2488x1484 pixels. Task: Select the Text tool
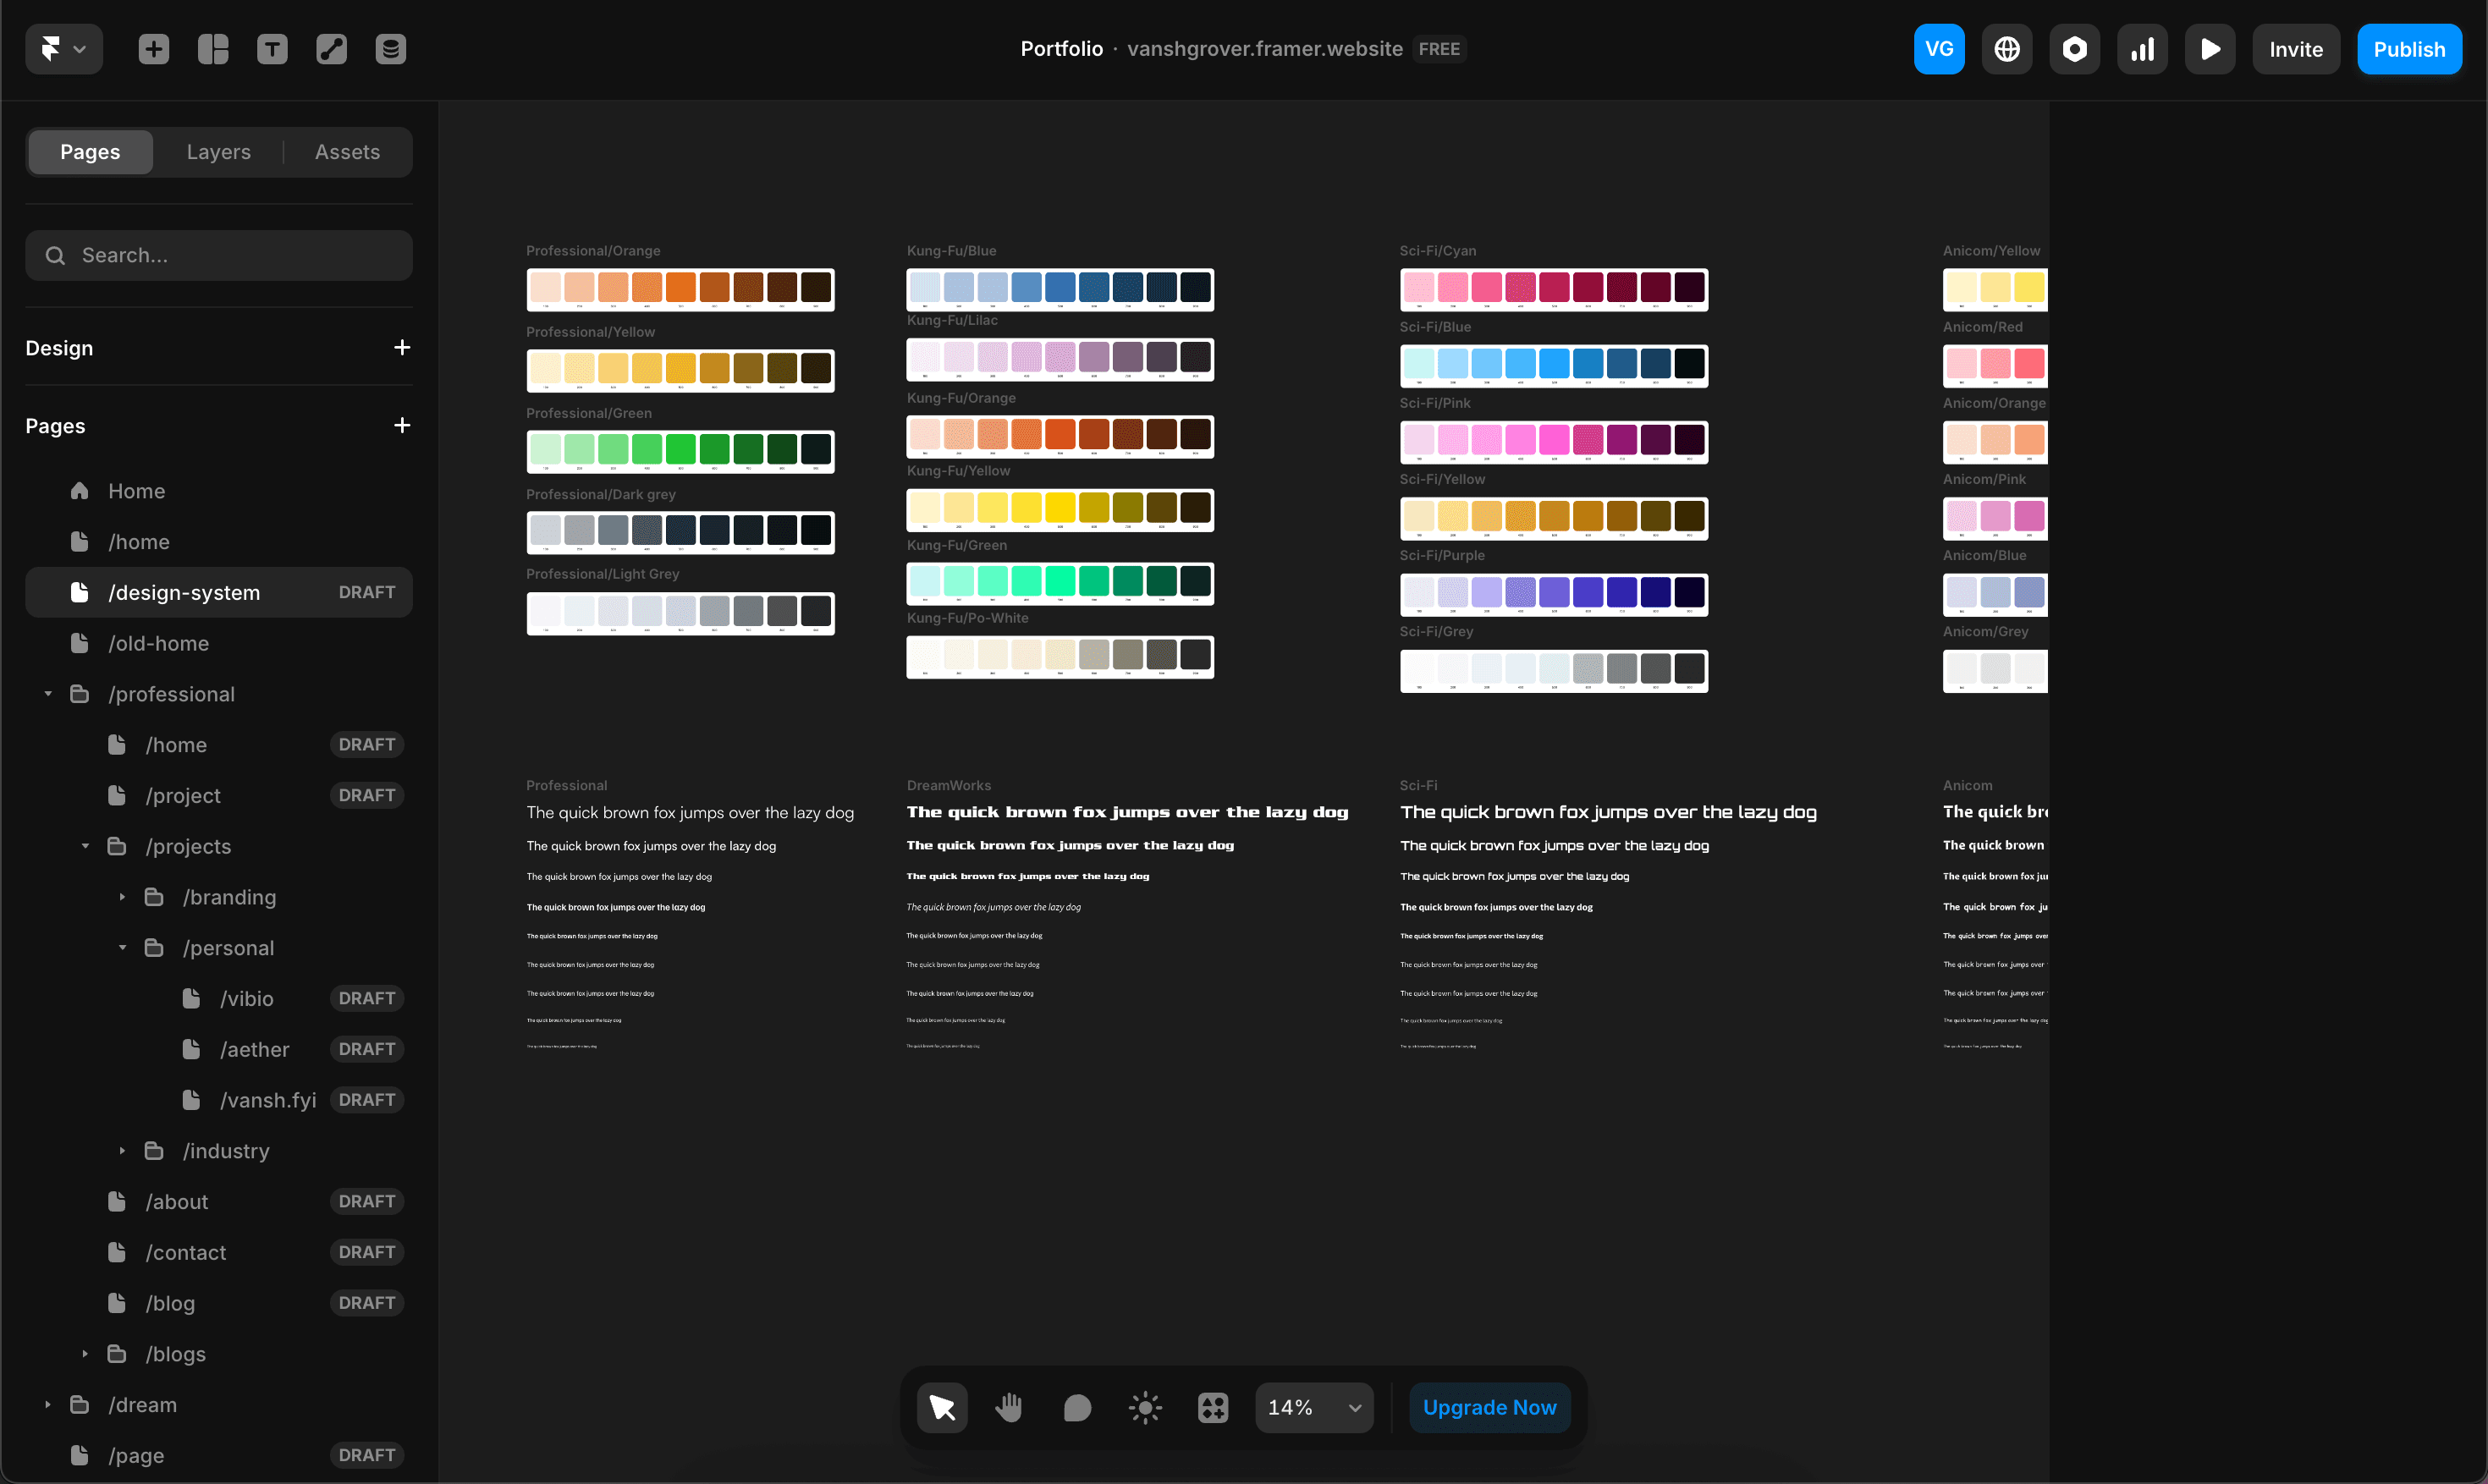[272, 49]
